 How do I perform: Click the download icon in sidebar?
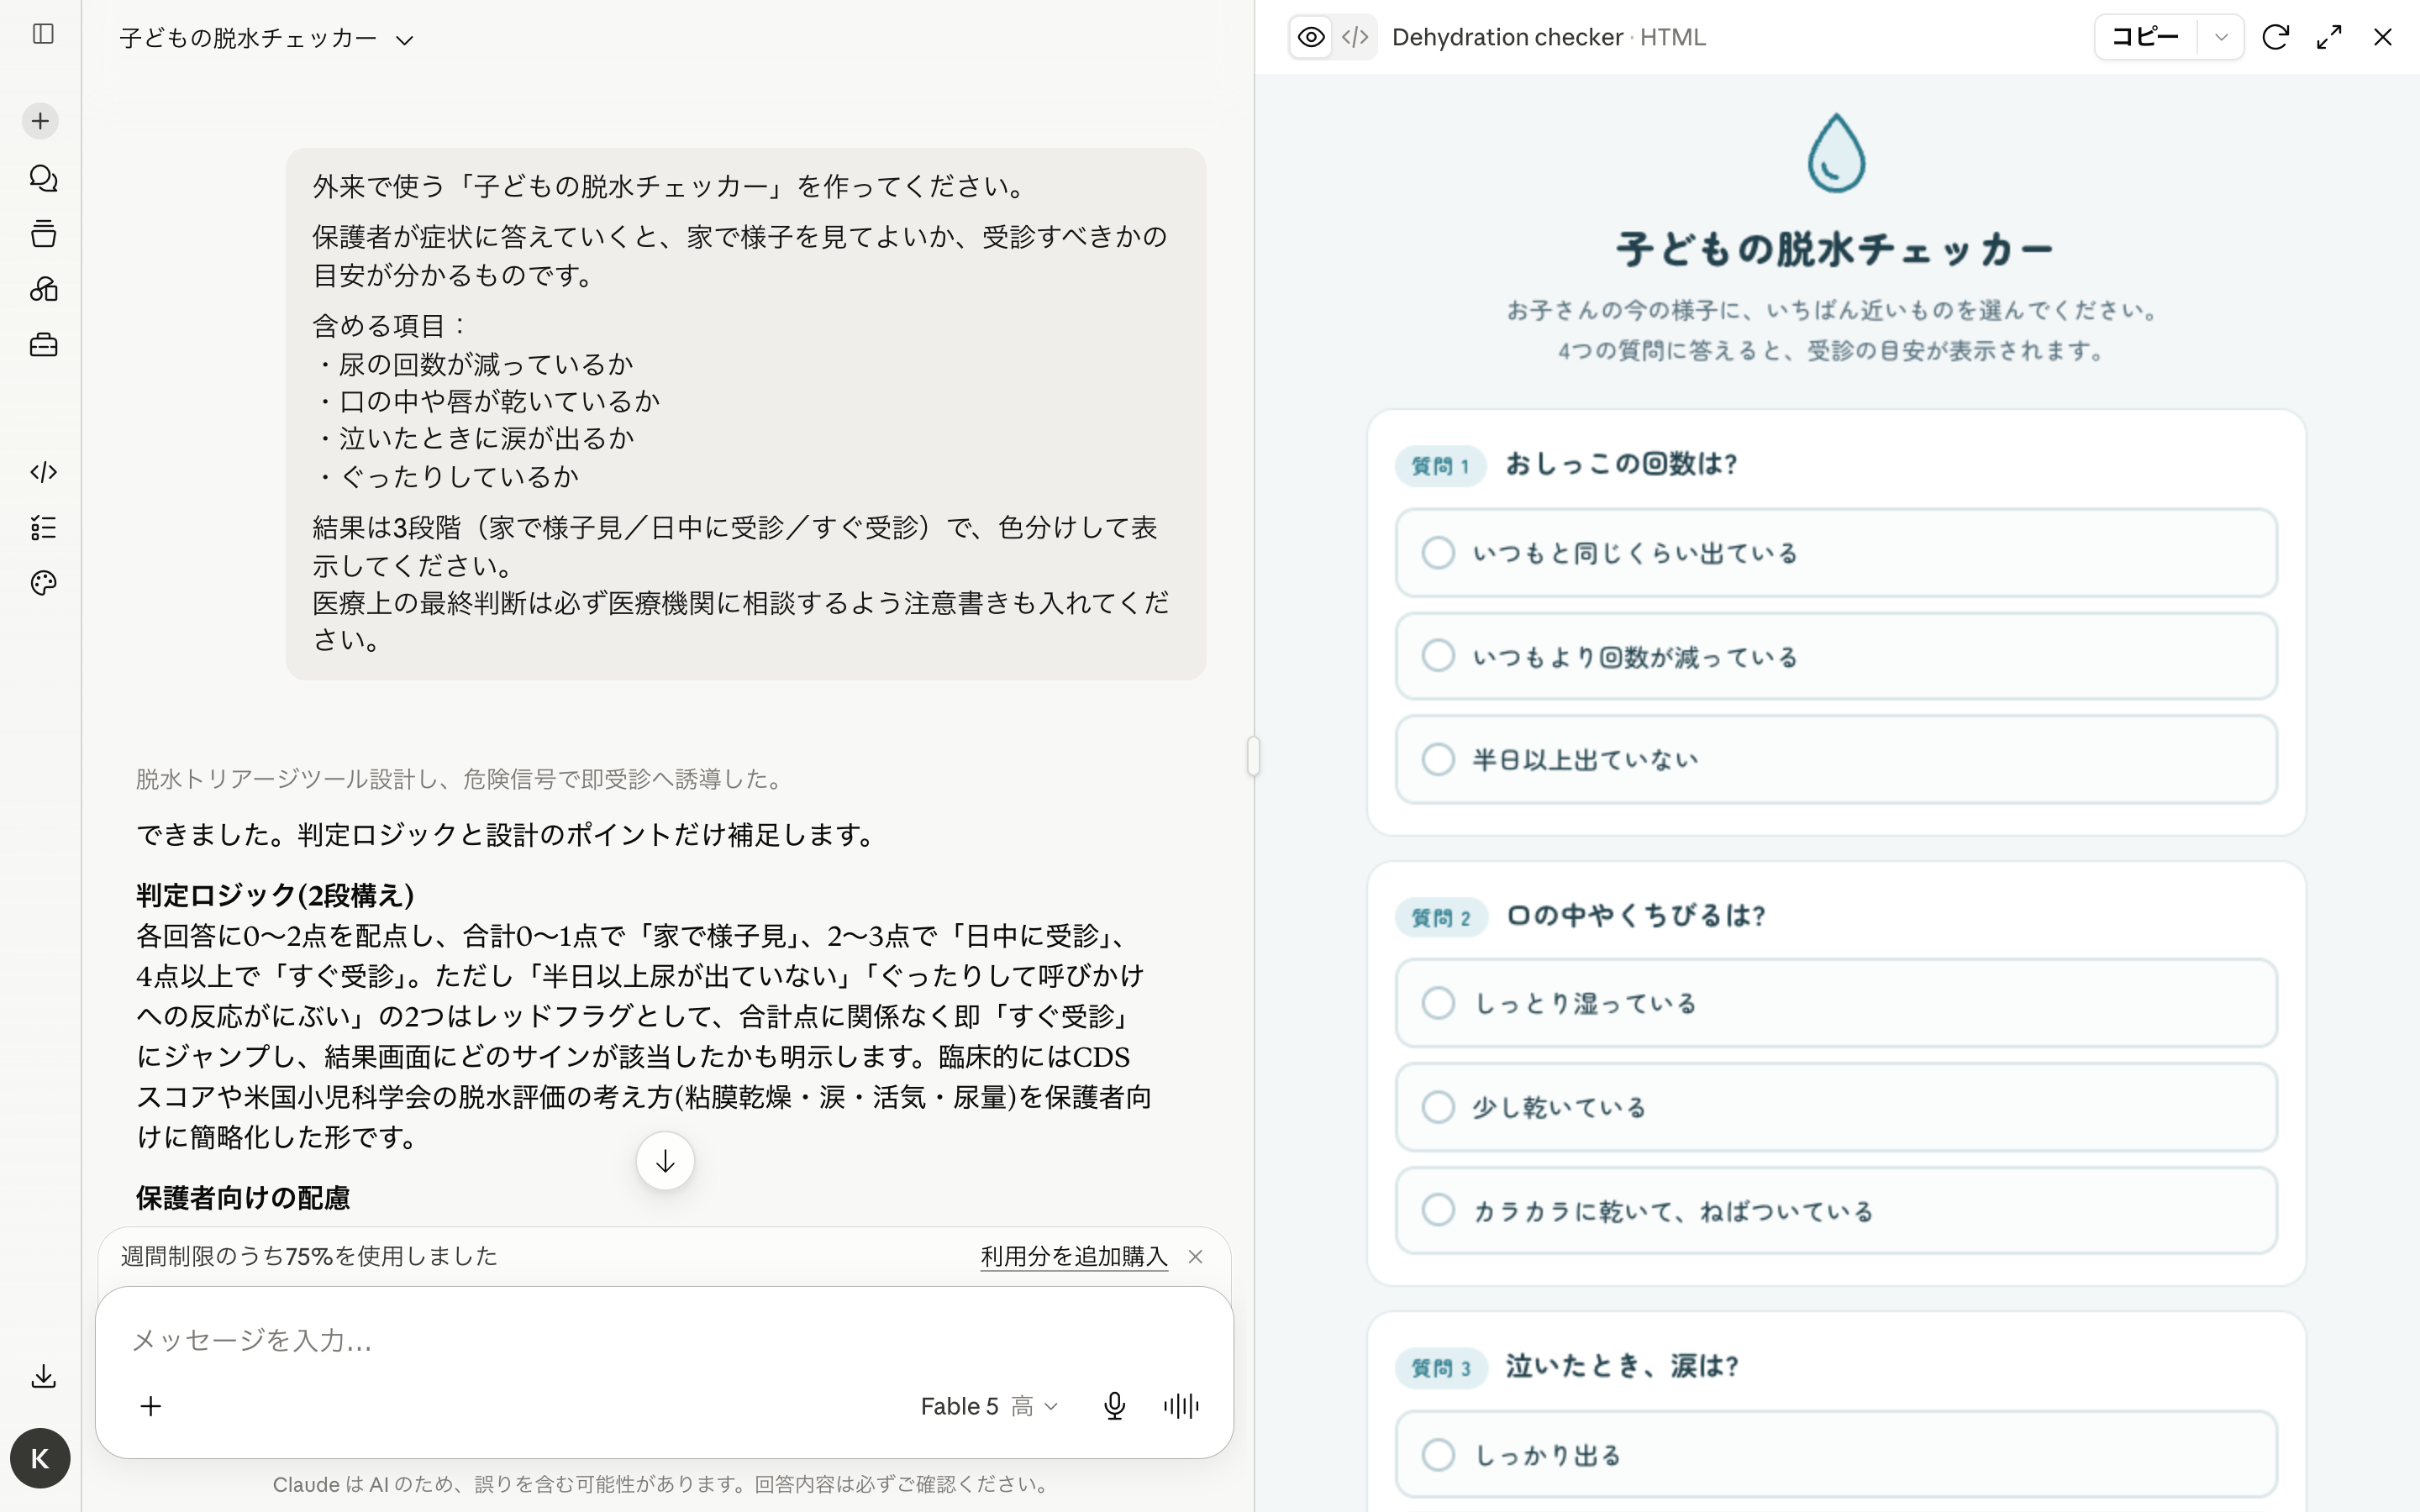pyautogui.click(x=43, y=1377)
